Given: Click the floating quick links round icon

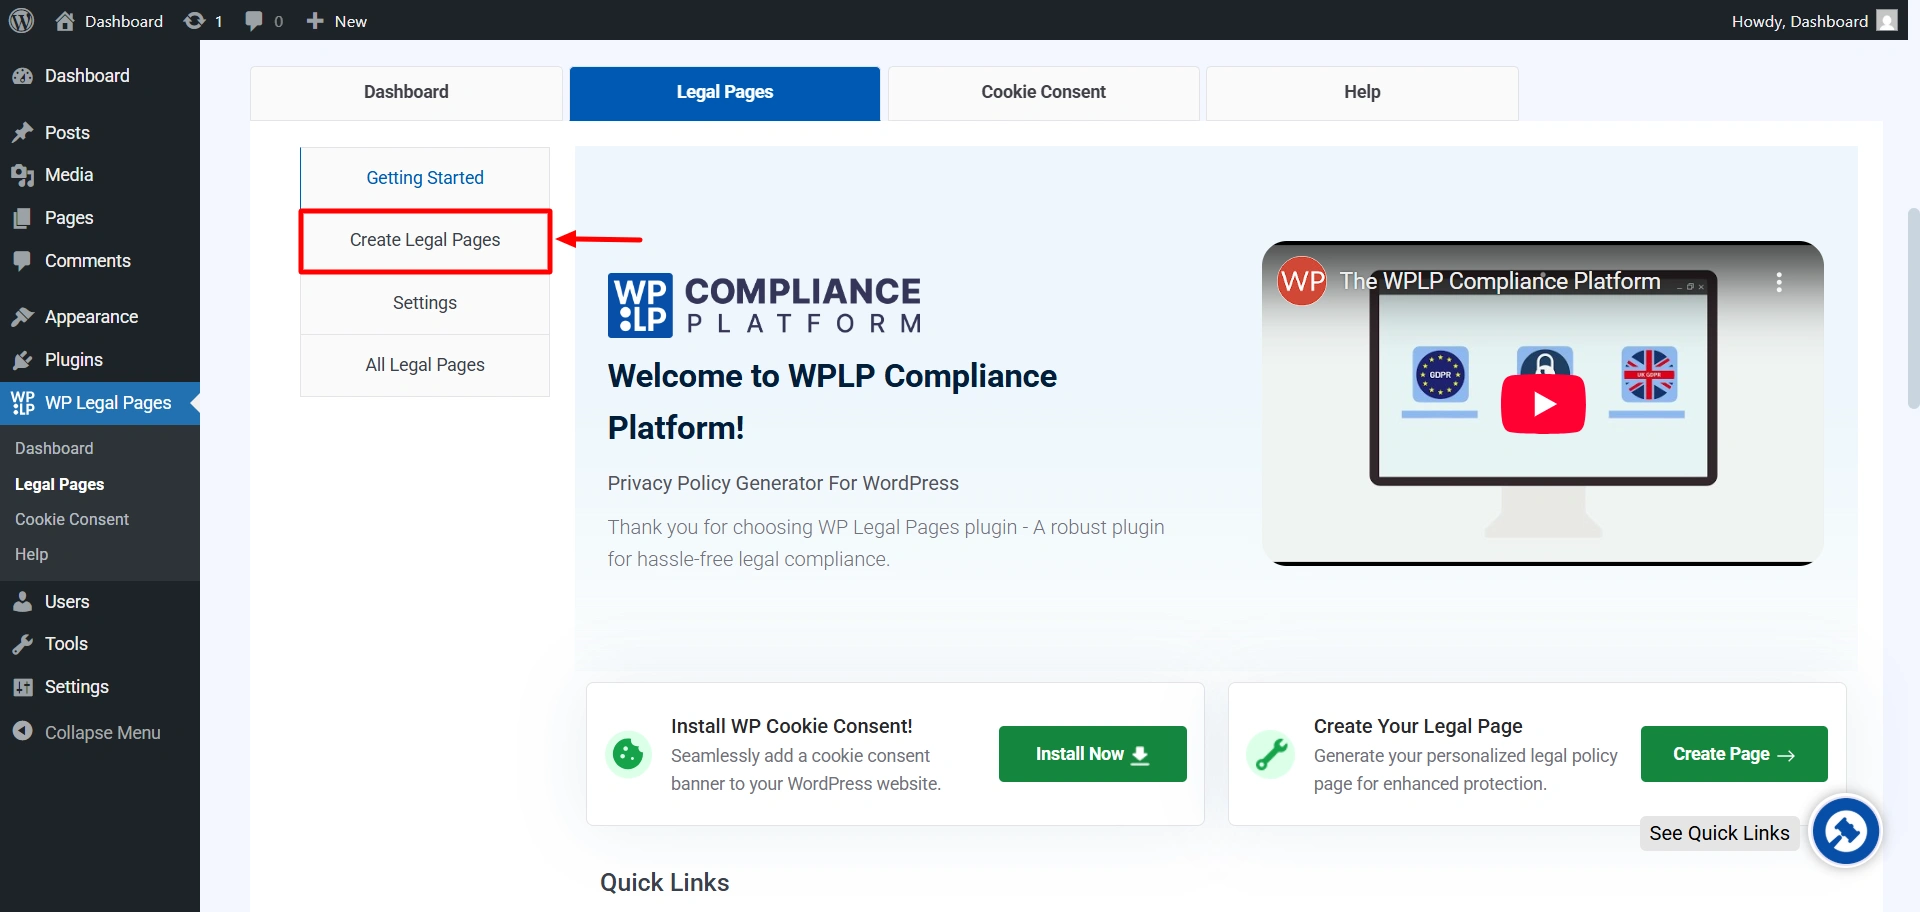Looking at the screenshot, I should tap(1845, 831).
